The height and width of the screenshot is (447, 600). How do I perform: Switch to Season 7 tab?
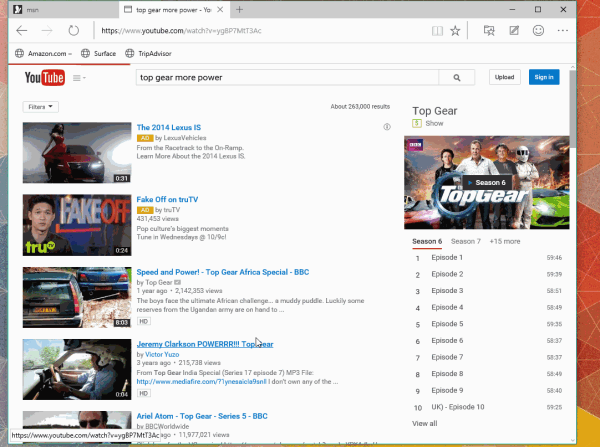[x=466, y=241]
